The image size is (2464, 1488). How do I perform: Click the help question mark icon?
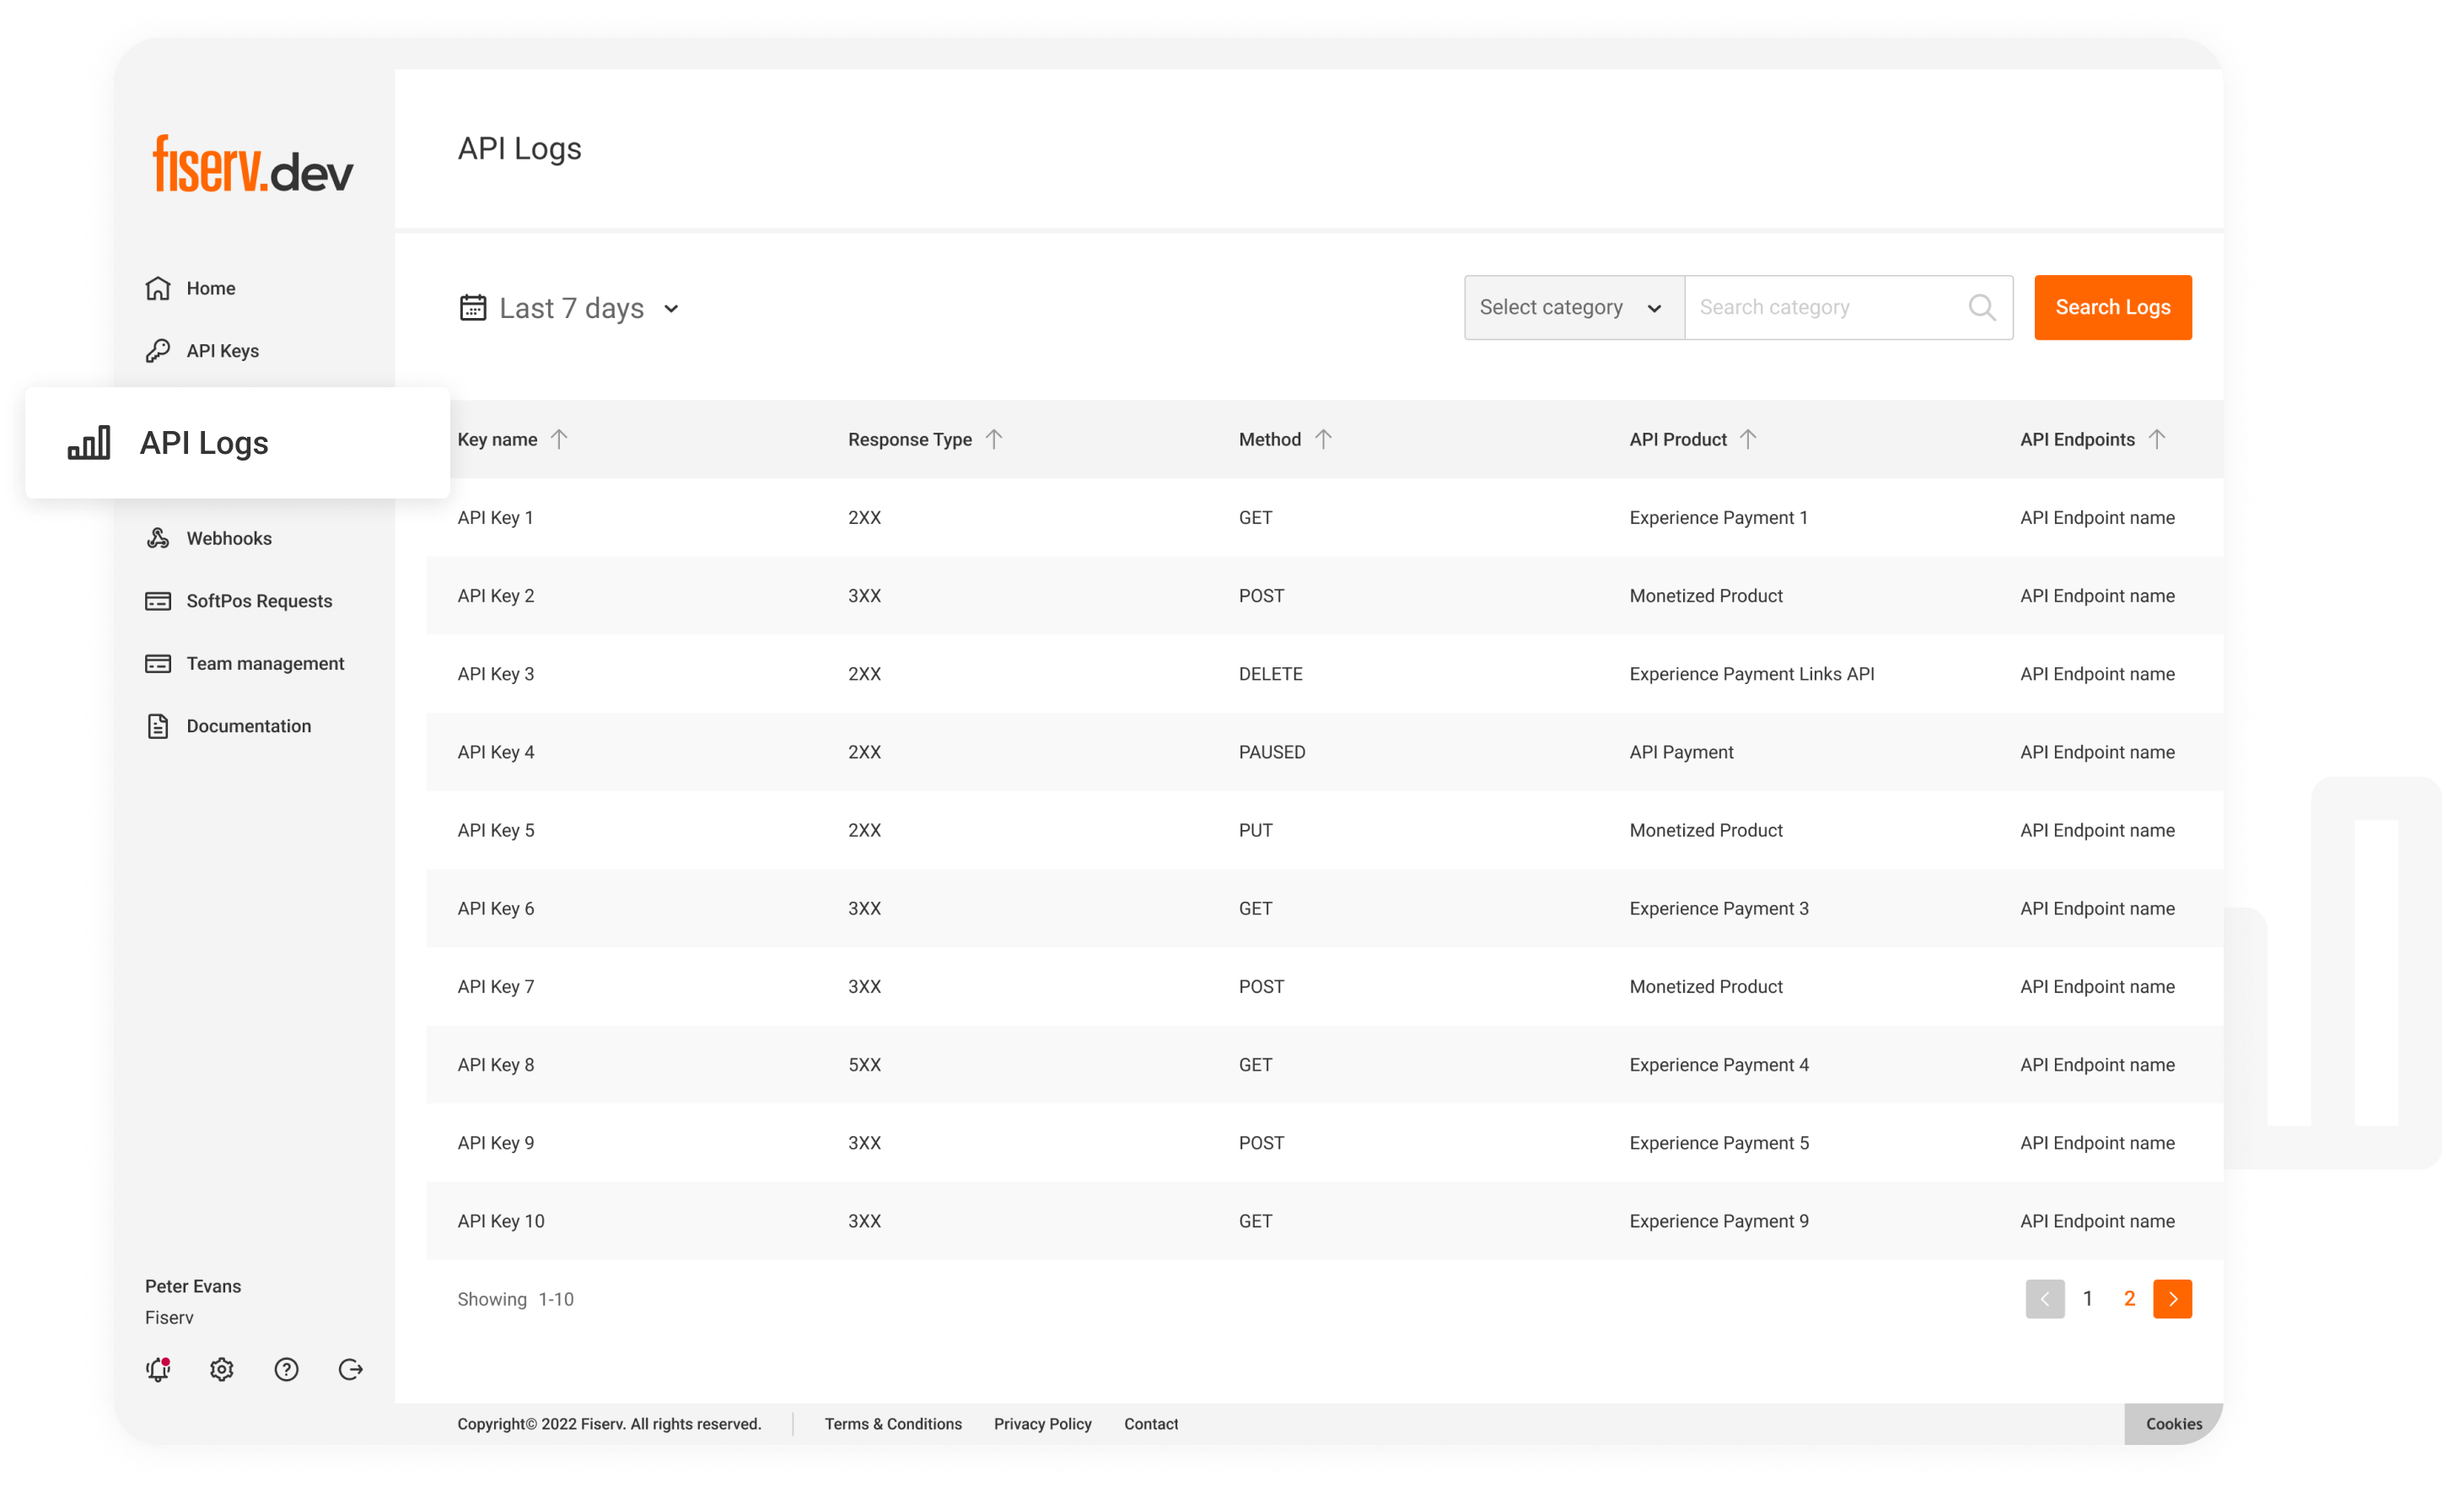tap(287, 1370)
